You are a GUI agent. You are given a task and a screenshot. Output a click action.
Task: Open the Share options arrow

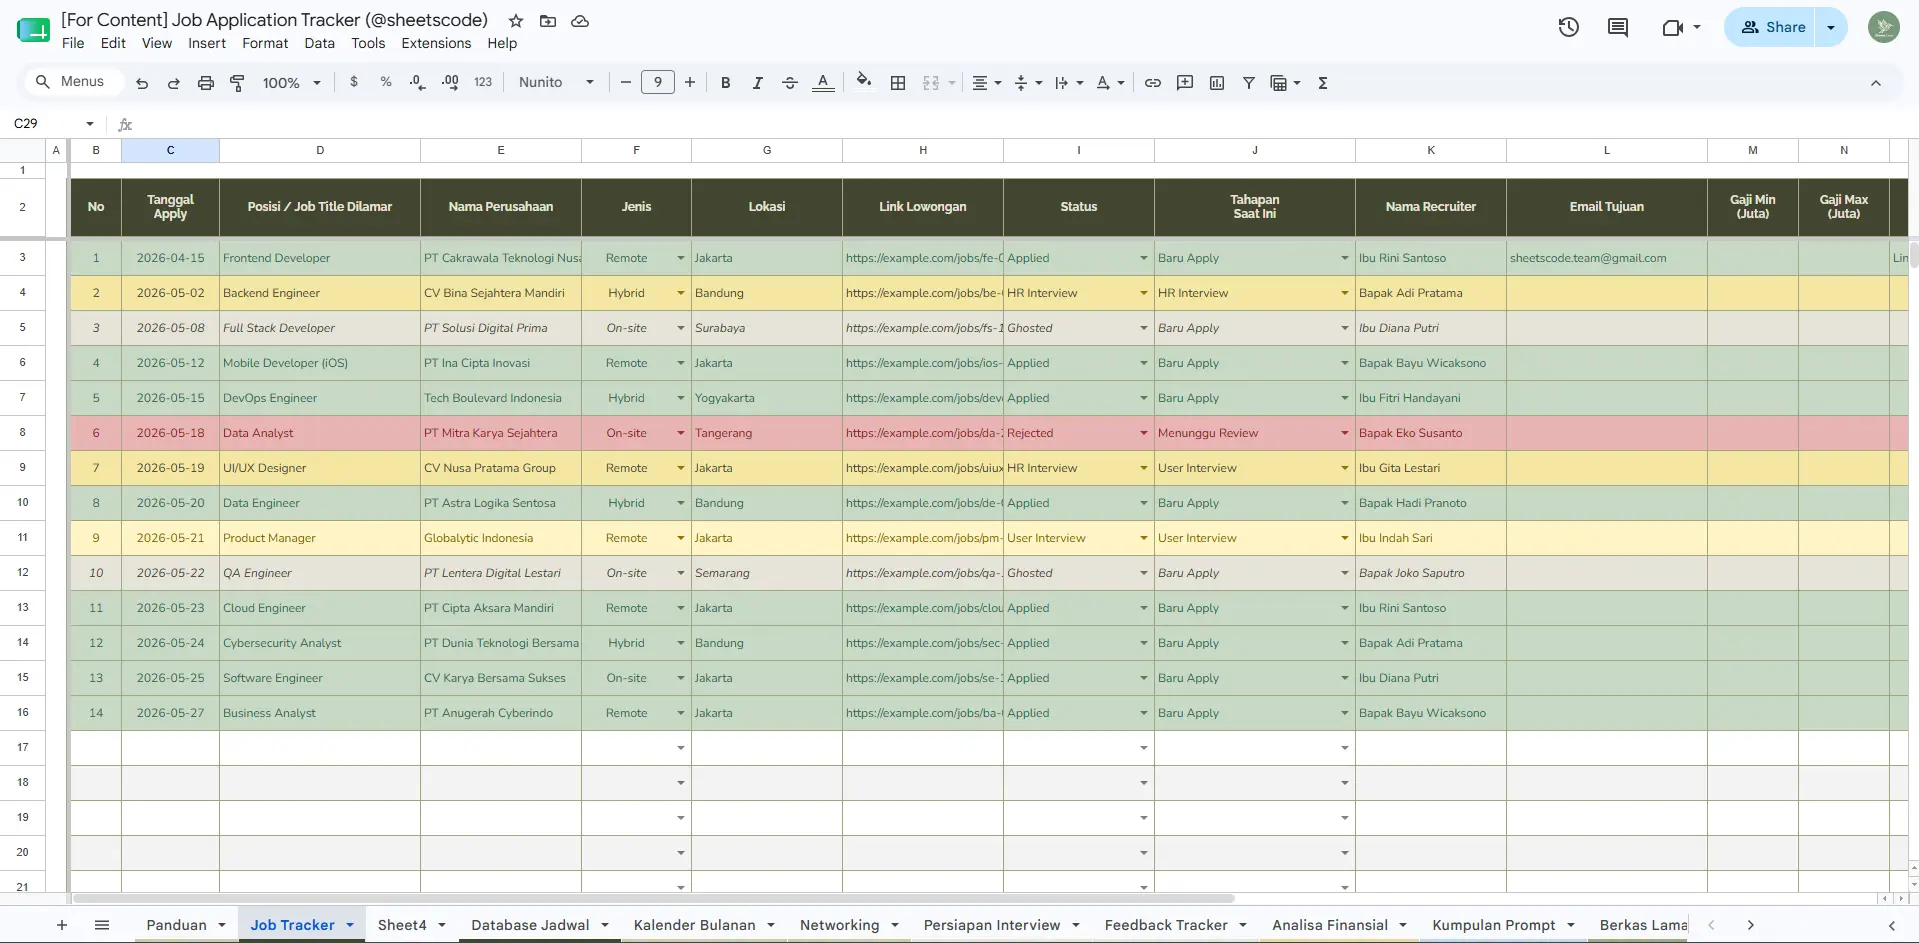click(1831, 27)
